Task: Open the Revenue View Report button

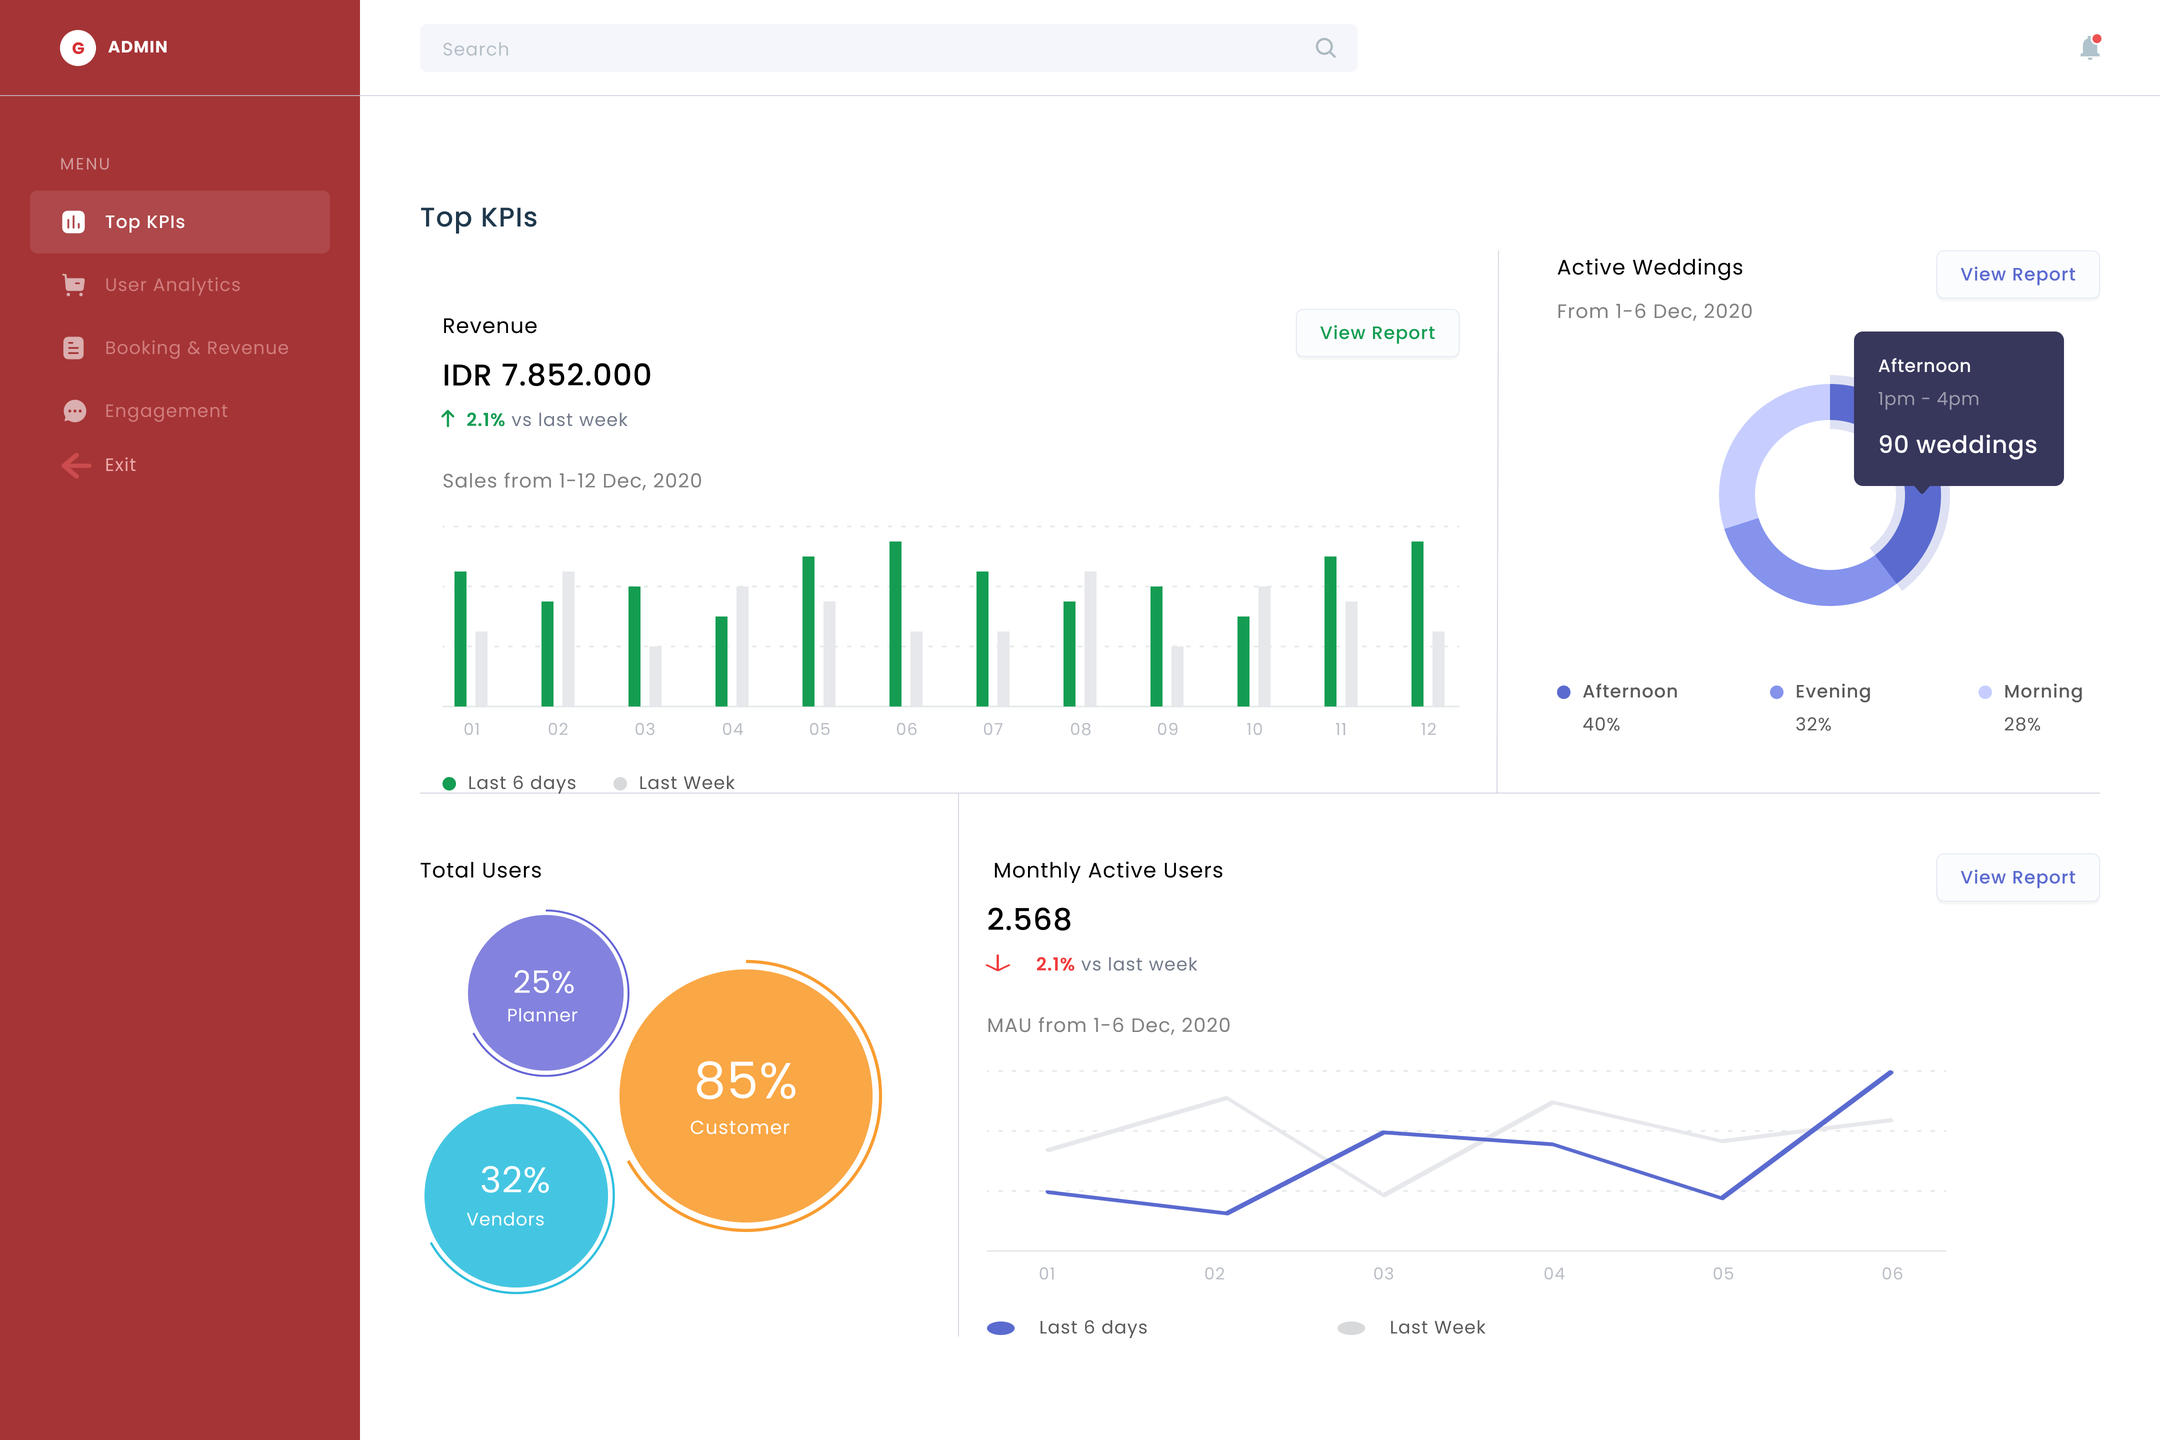Action: click(1377, 333)
